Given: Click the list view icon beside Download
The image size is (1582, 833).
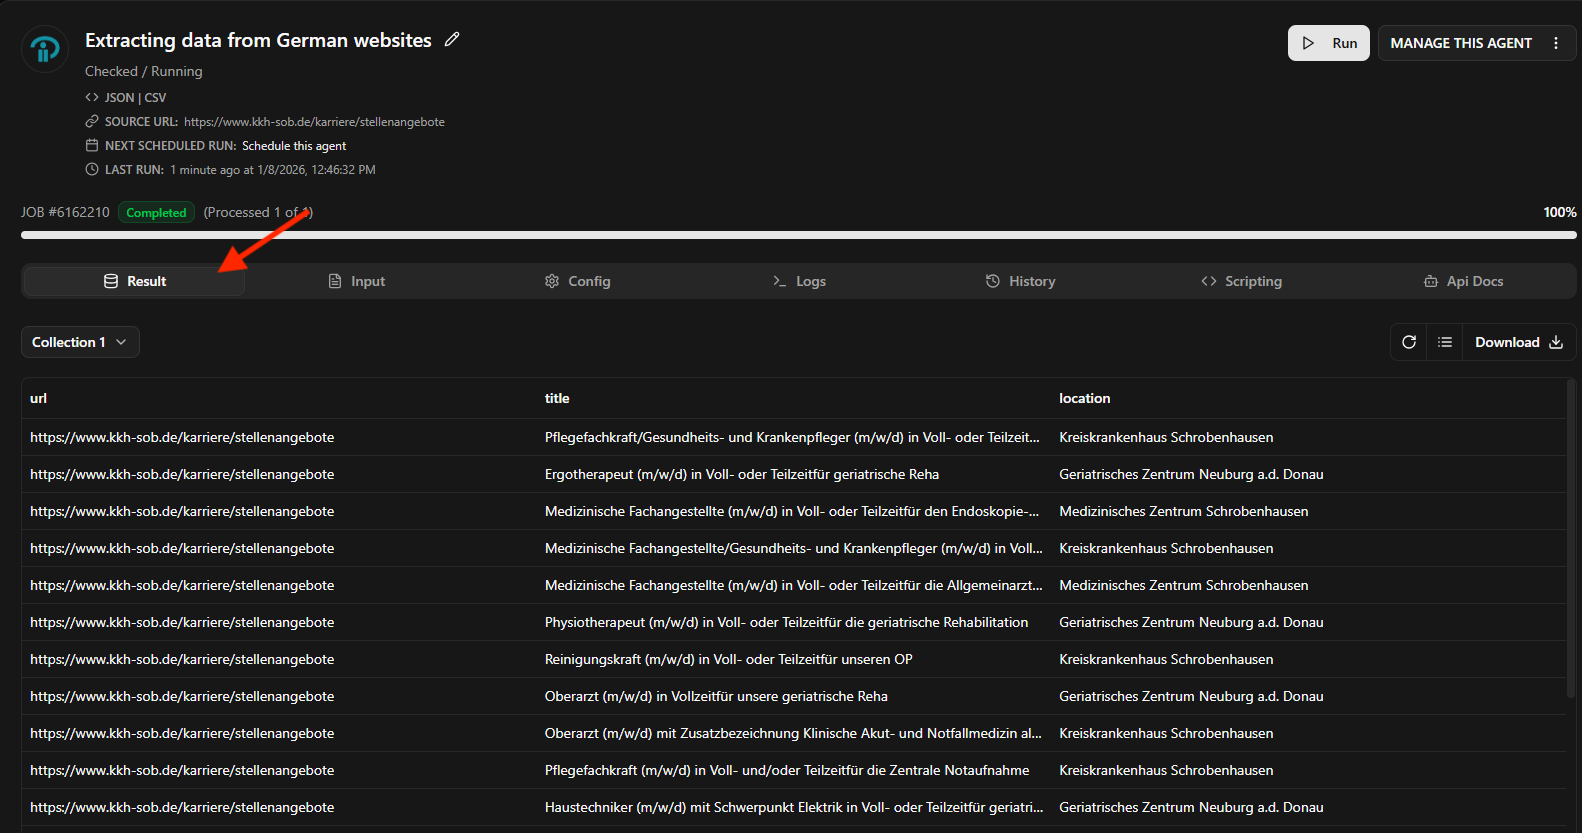Looking at the screenshot, I should coord(1445,342).
